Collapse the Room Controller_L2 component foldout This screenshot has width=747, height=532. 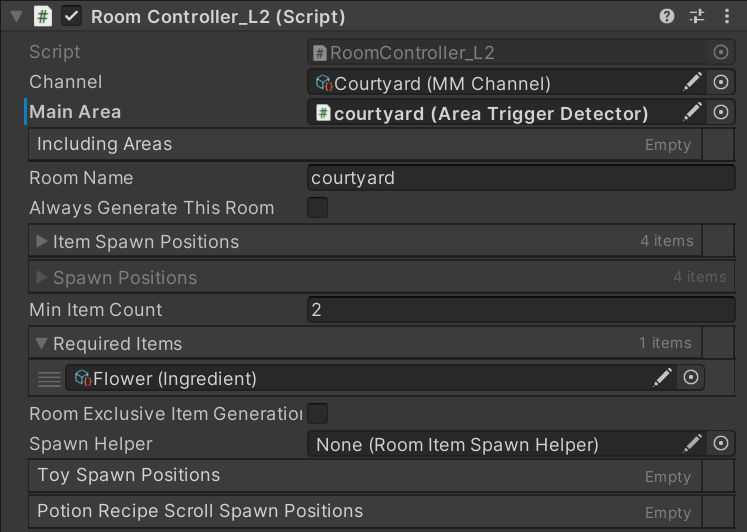[x=16, y=16]
